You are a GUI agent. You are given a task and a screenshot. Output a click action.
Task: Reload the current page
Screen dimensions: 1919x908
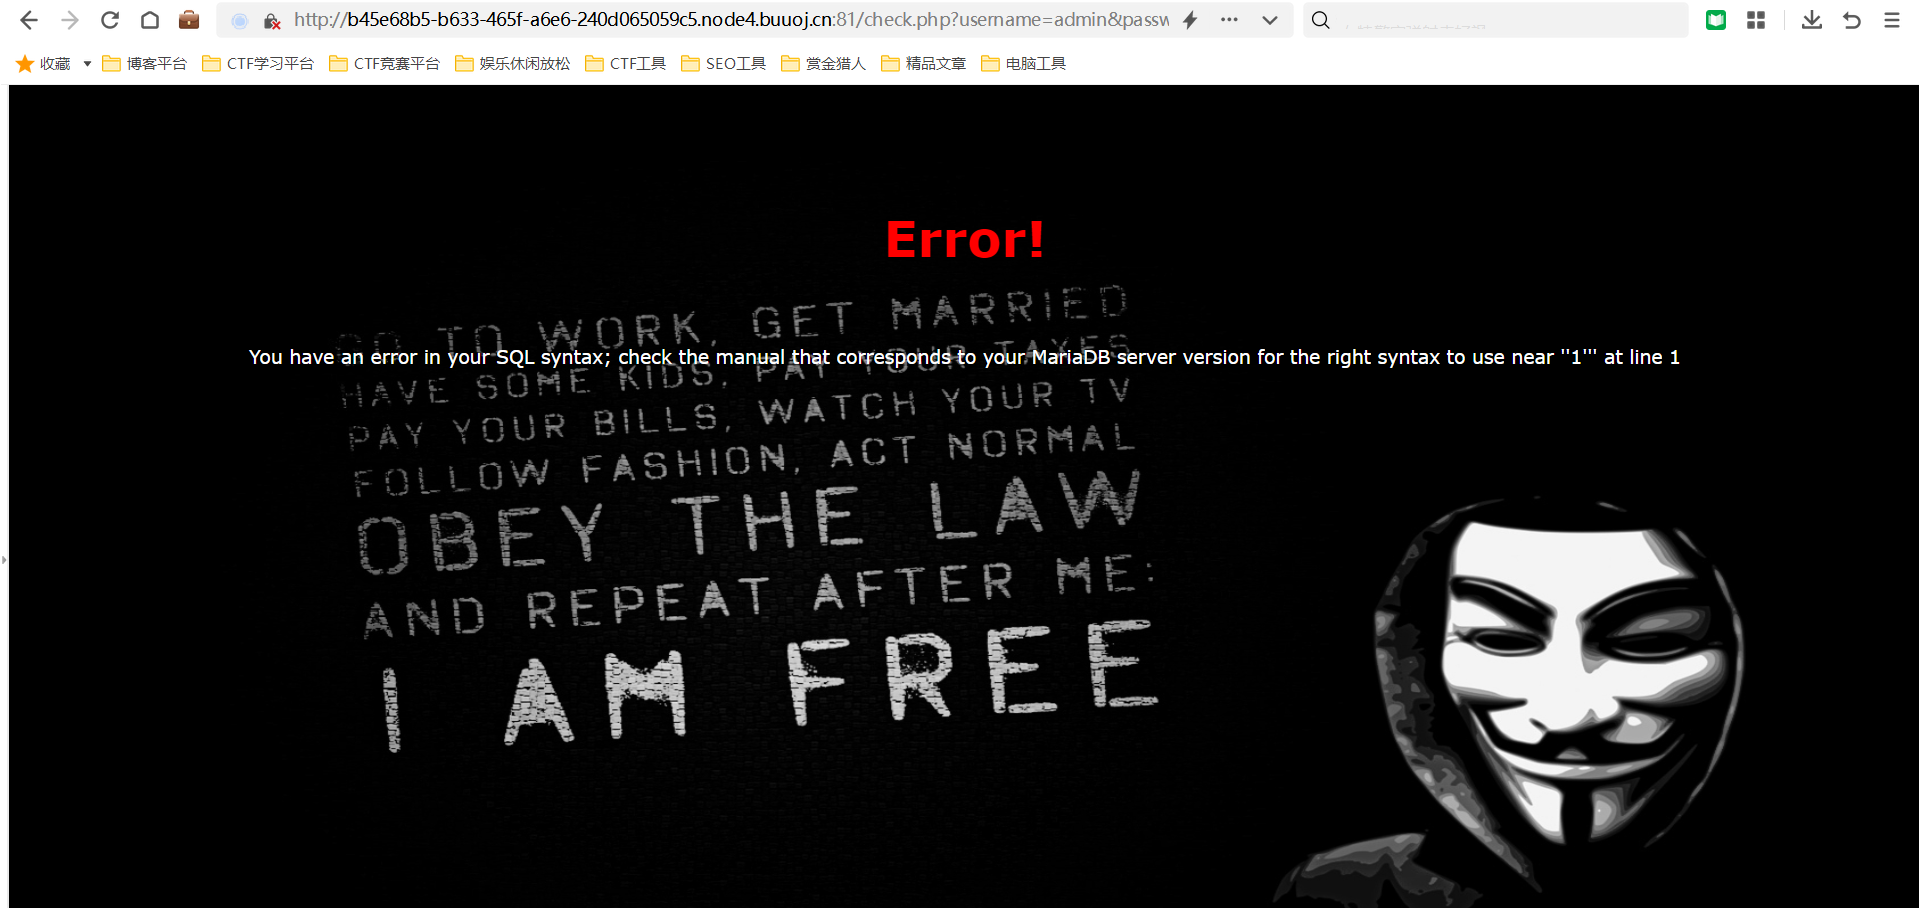coord(110,20)
